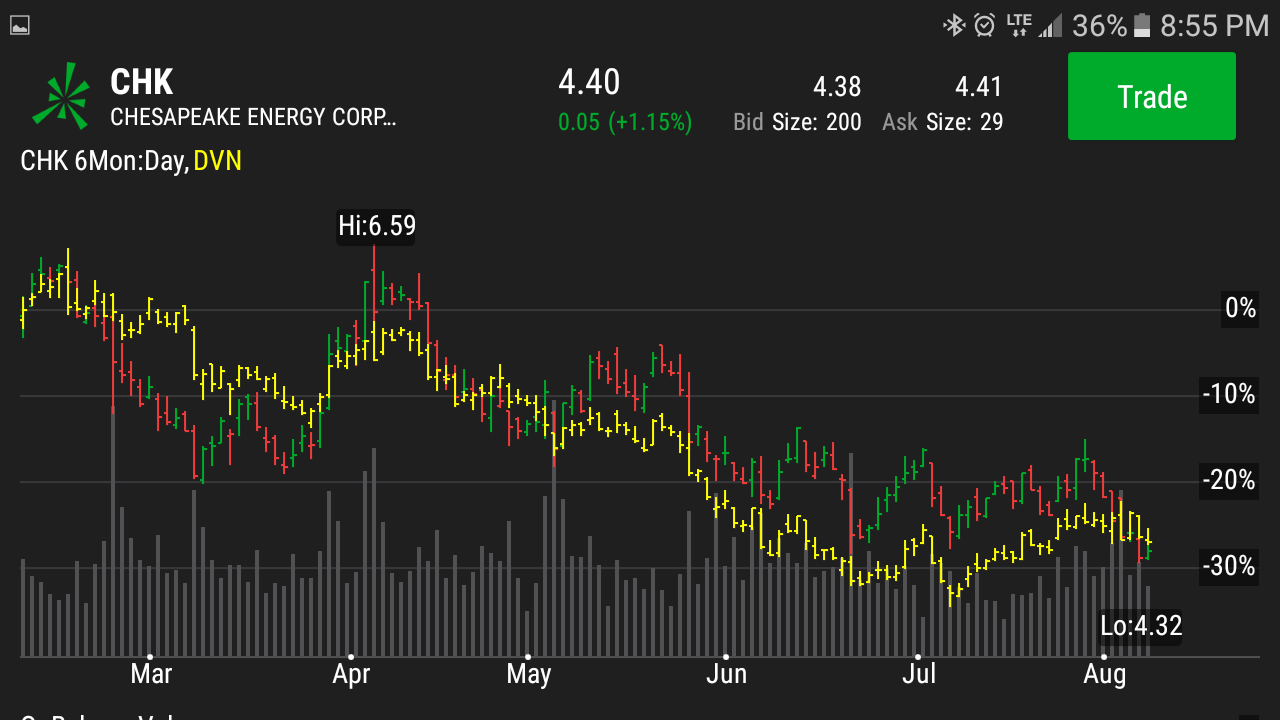Viewport: 1280px width, 720px height.
Task: Select the Aug marker on time axis
Action: pyautogui.click(x=1104, y=673)
